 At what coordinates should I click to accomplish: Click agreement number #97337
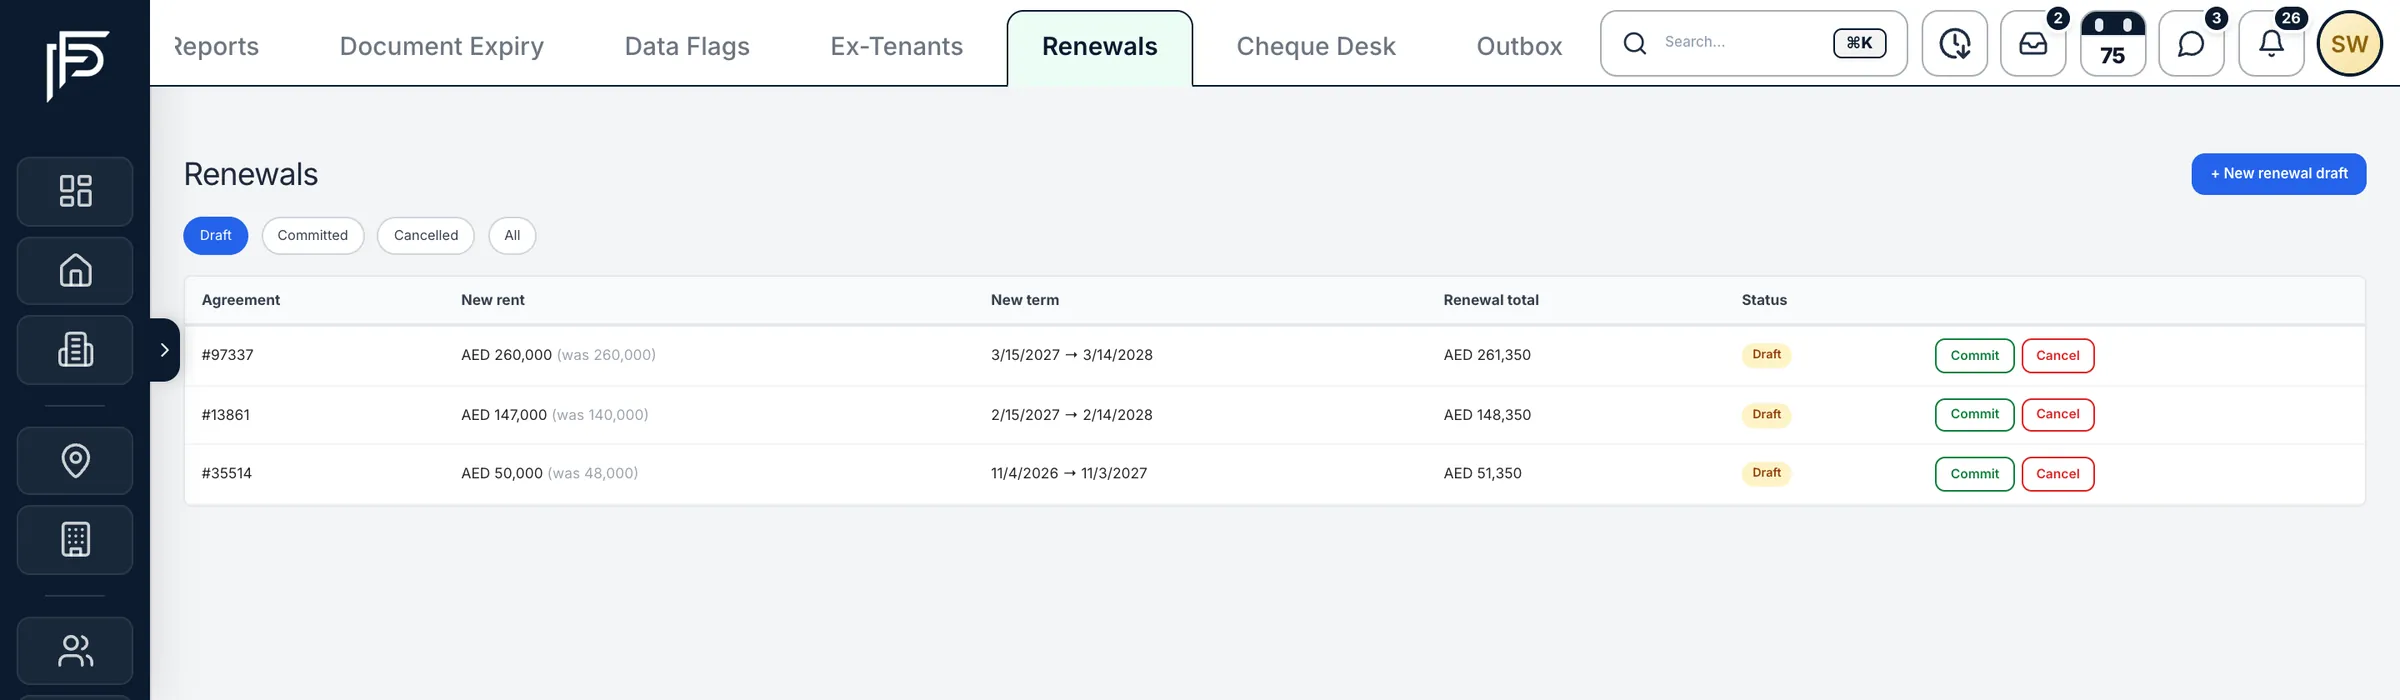[228, 355]
